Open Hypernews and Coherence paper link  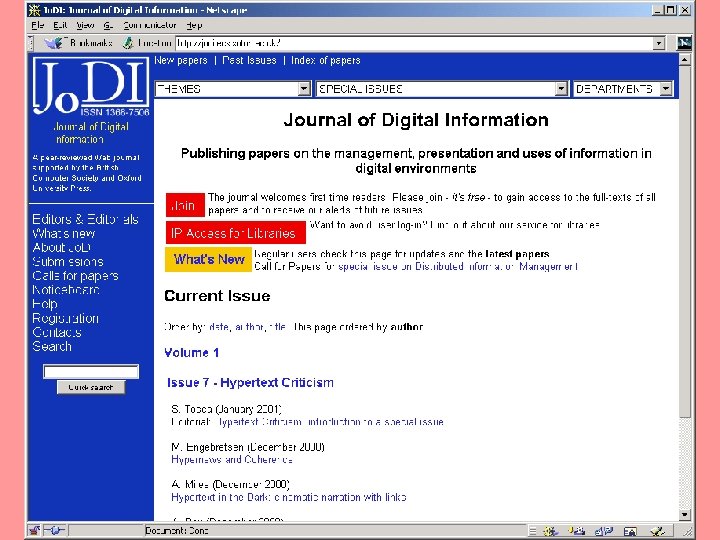coord(232,459)
